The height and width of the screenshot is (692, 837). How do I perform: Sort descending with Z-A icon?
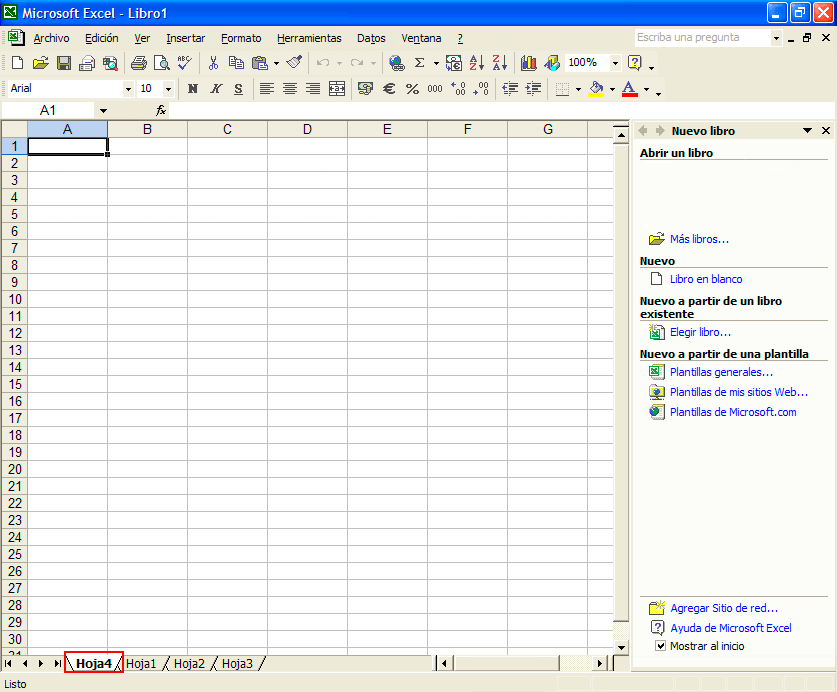coord(500,63)
